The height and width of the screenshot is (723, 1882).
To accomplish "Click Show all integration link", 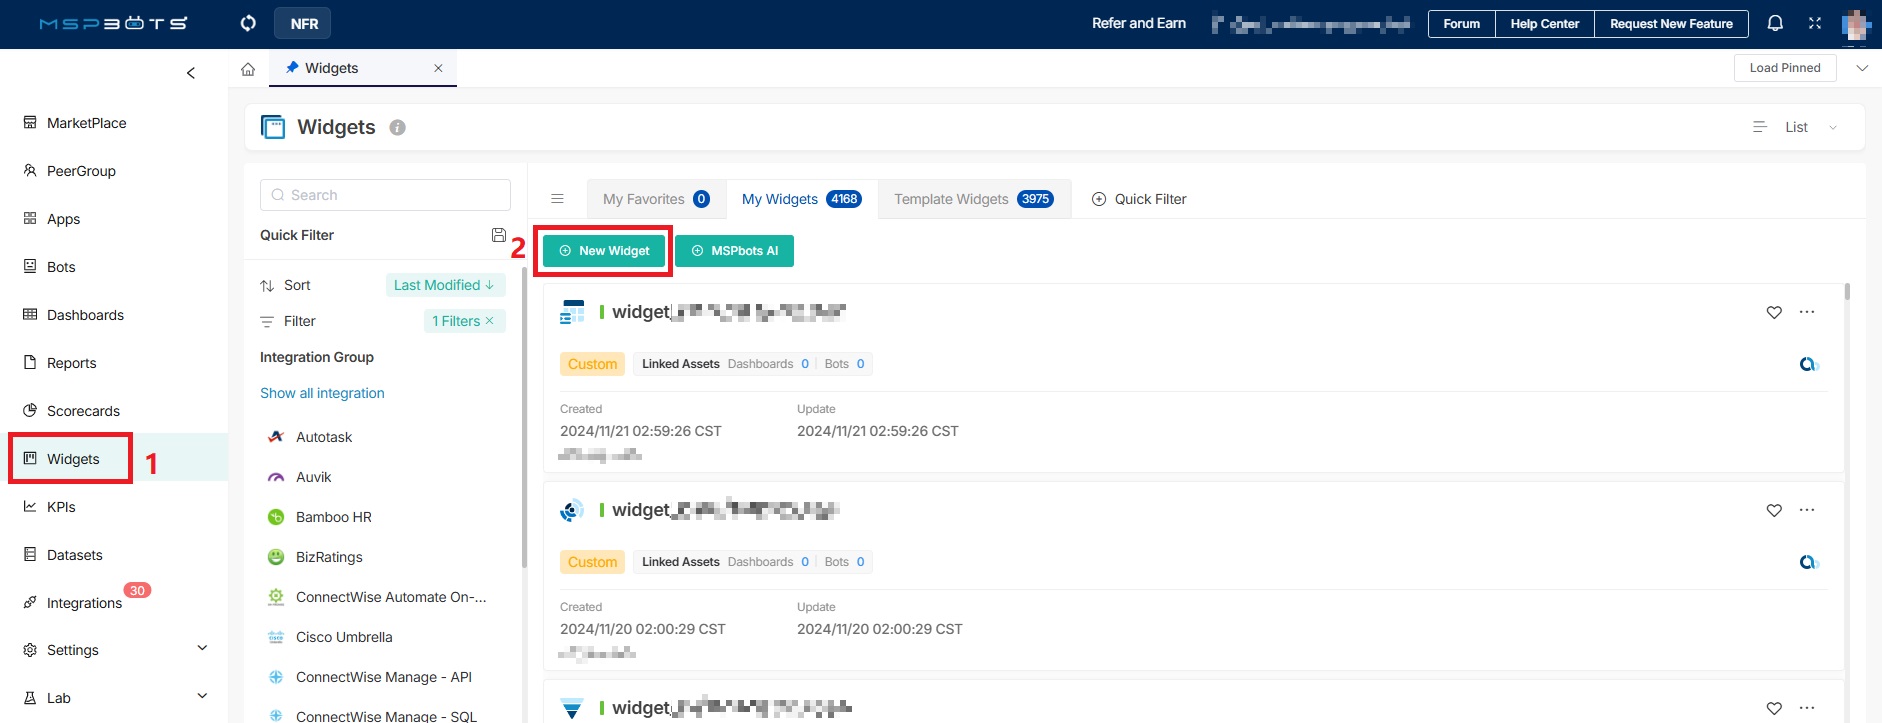I will pos(322,393).
